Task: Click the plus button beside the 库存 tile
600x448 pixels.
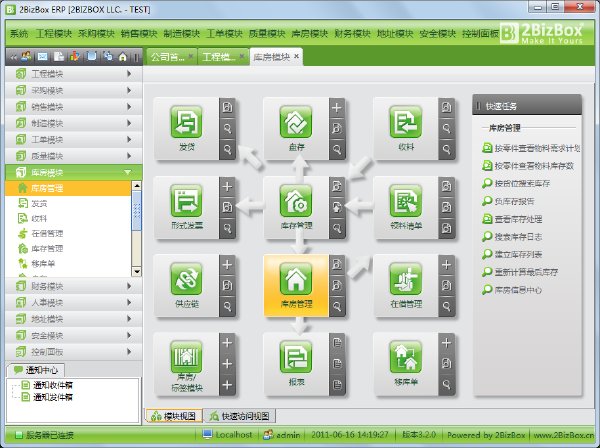Action: 337,108
